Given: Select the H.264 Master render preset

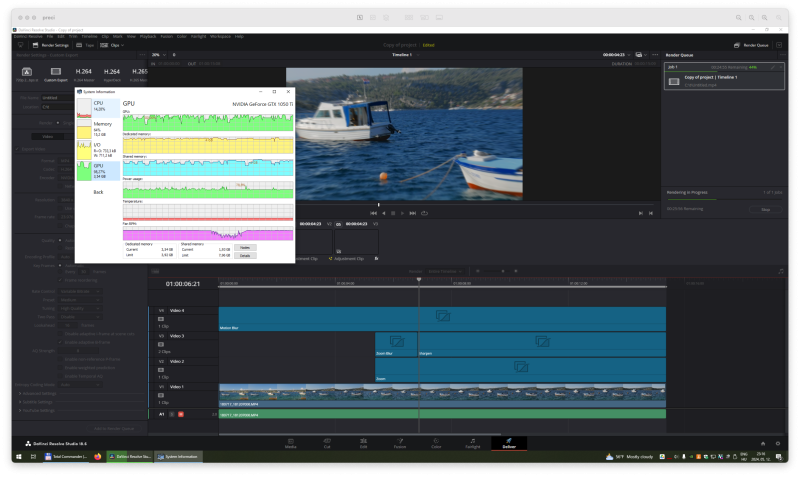Looking at the screenshot, I should point(85,73).
